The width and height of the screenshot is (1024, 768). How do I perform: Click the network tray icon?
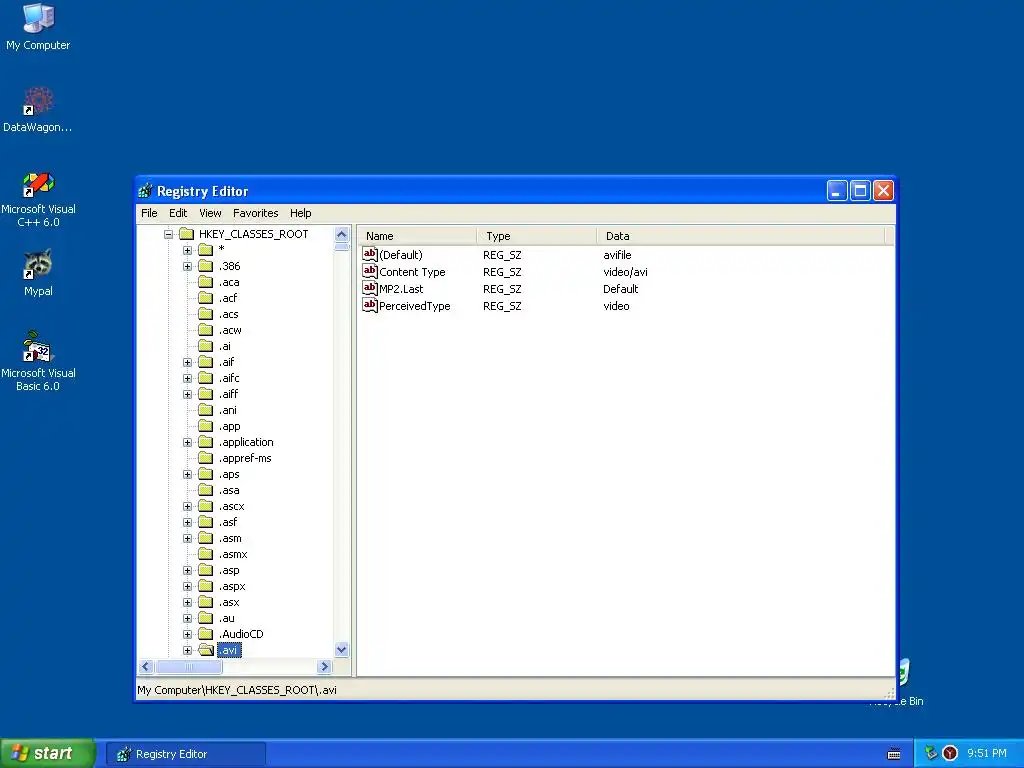pos(931,753)
